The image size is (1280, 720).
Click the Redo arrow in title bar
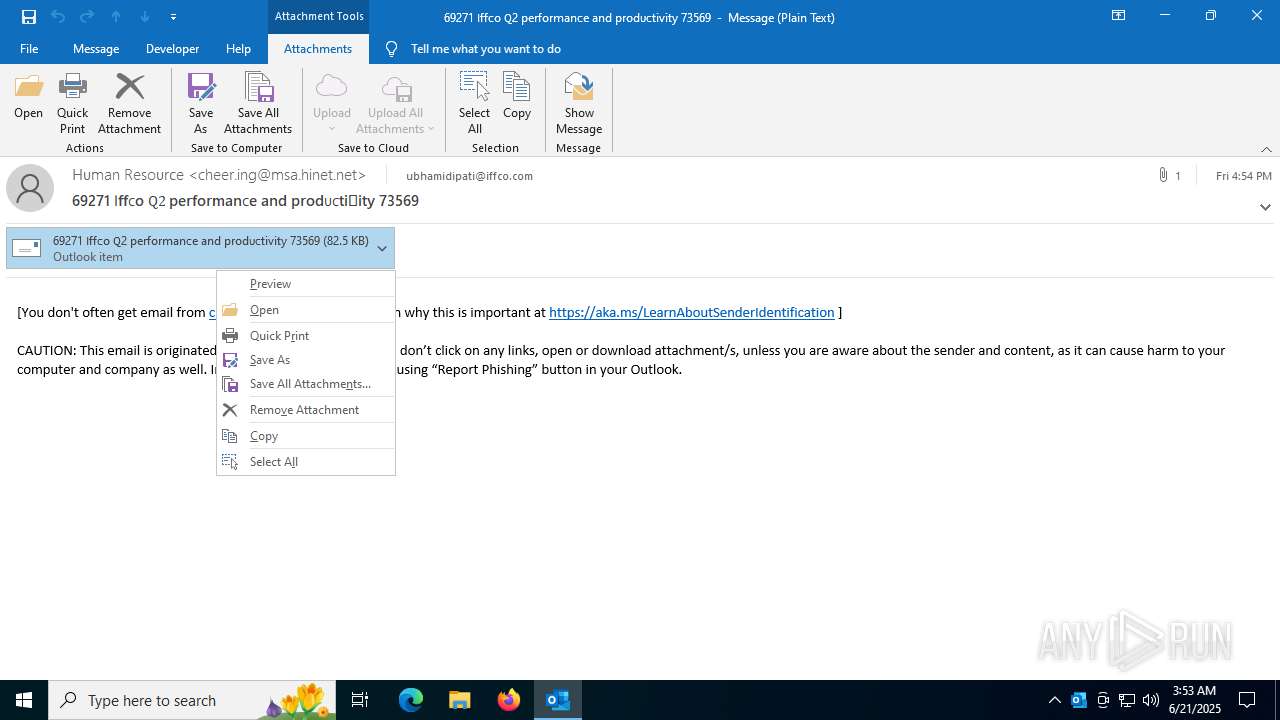click(87, 17)
